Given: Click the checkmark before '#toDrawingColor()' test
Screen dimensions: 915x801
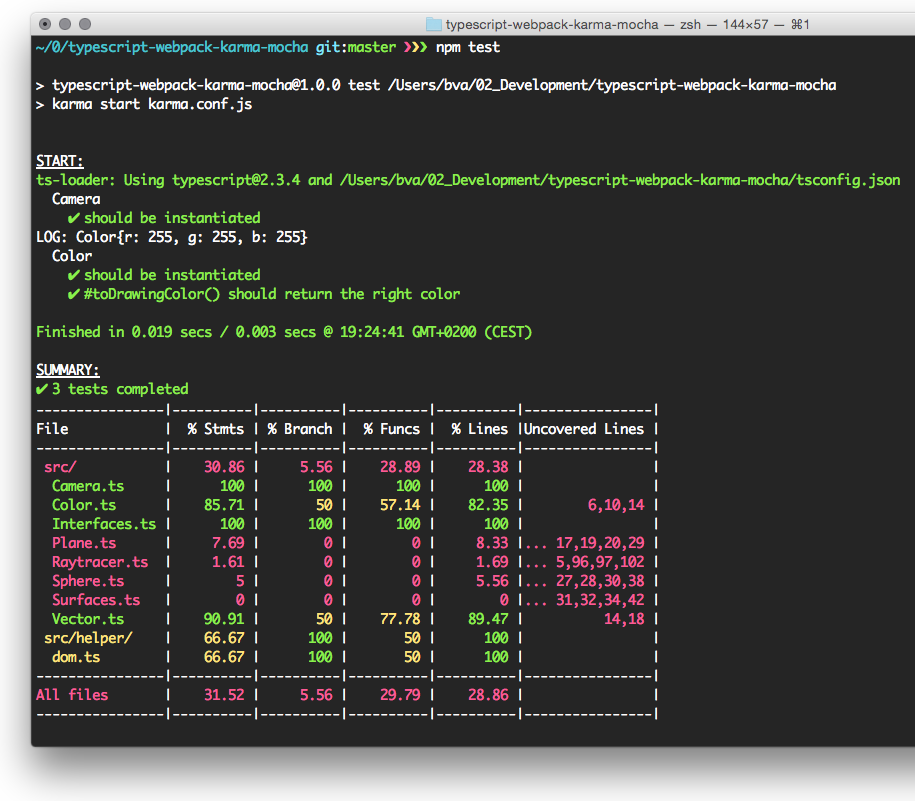Looking at the screenshot, I should coord(74,294).
